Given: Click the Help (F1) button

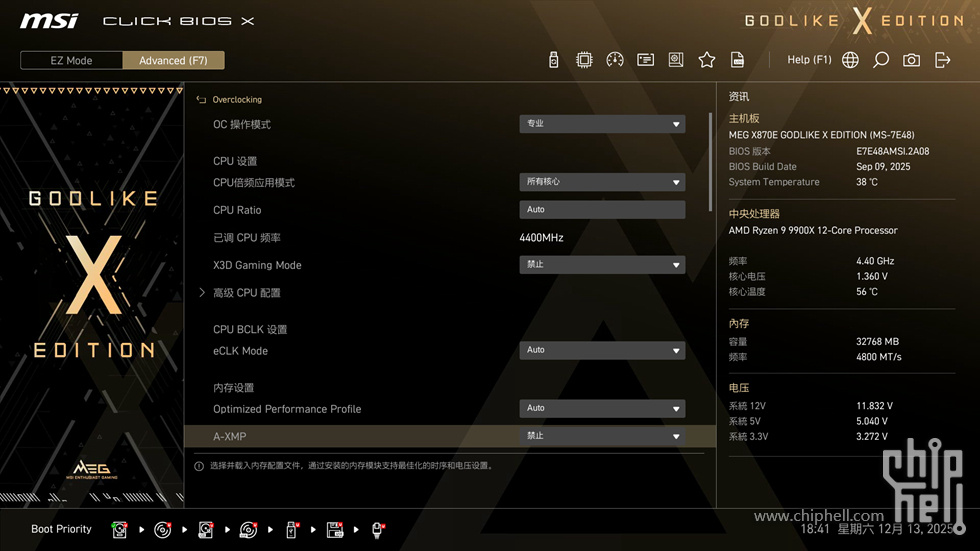Looking at the screenshot, I should coord(809,60).
